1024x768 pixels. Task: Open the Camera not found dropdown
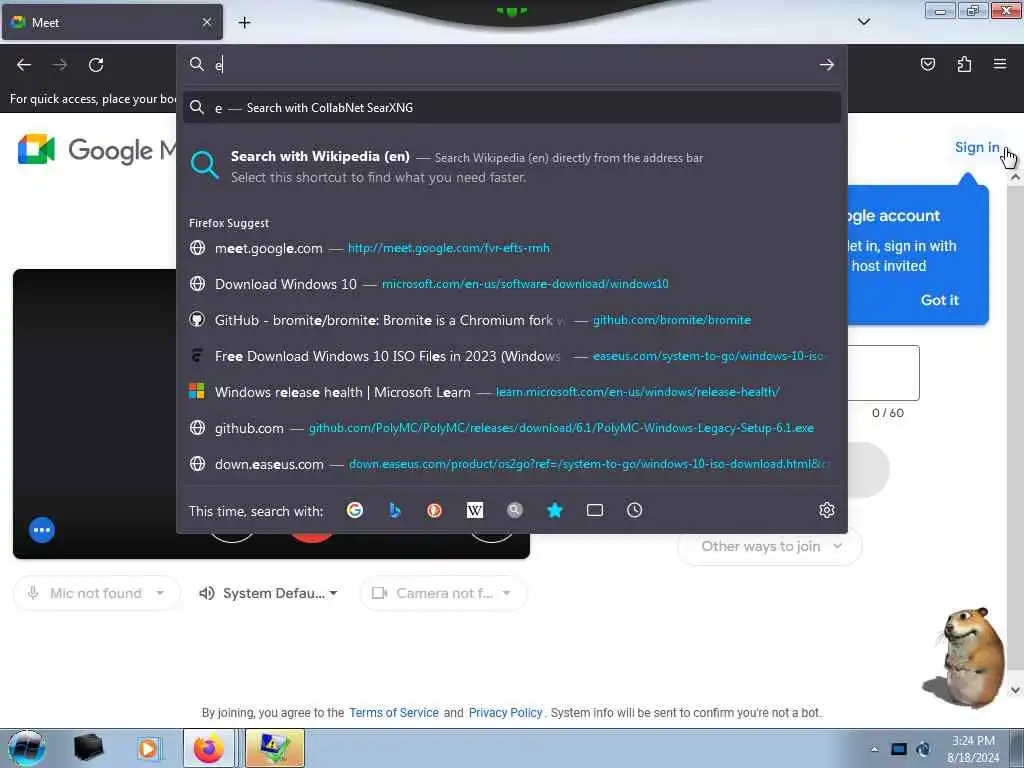pos(443,593)
